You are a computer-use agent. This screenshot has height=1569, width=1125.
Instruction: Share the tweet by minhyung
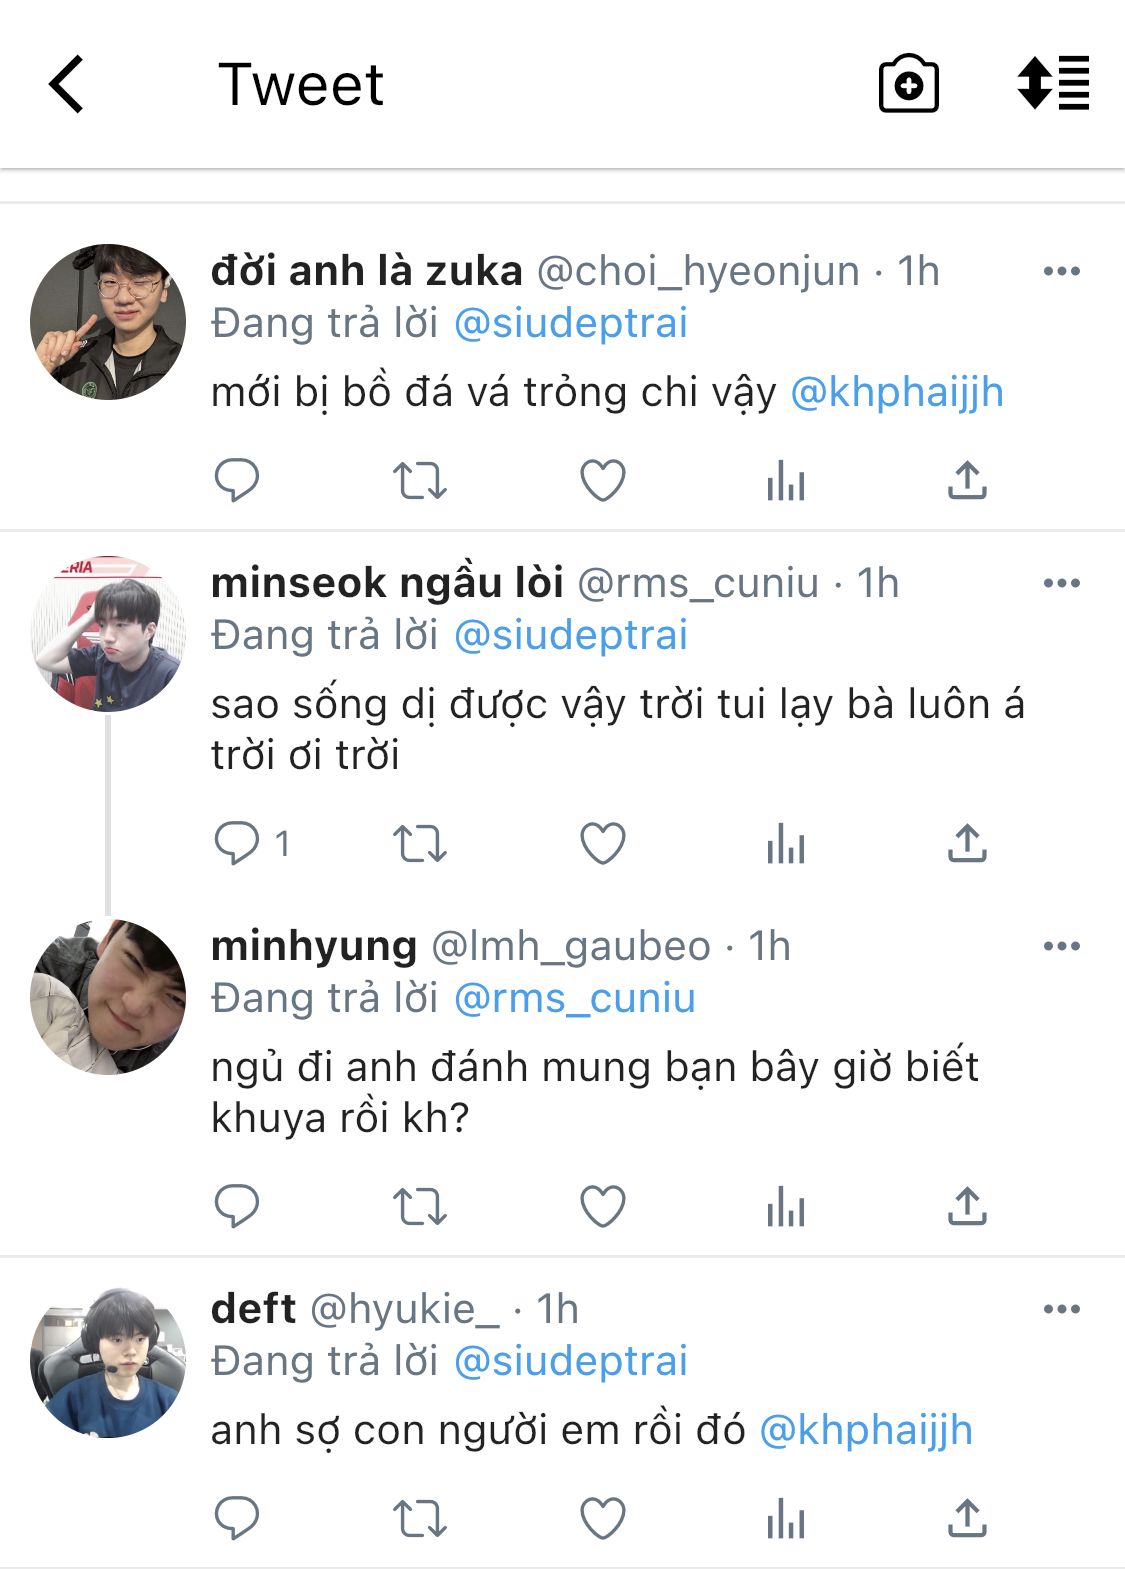click(x=967, y=1206)
